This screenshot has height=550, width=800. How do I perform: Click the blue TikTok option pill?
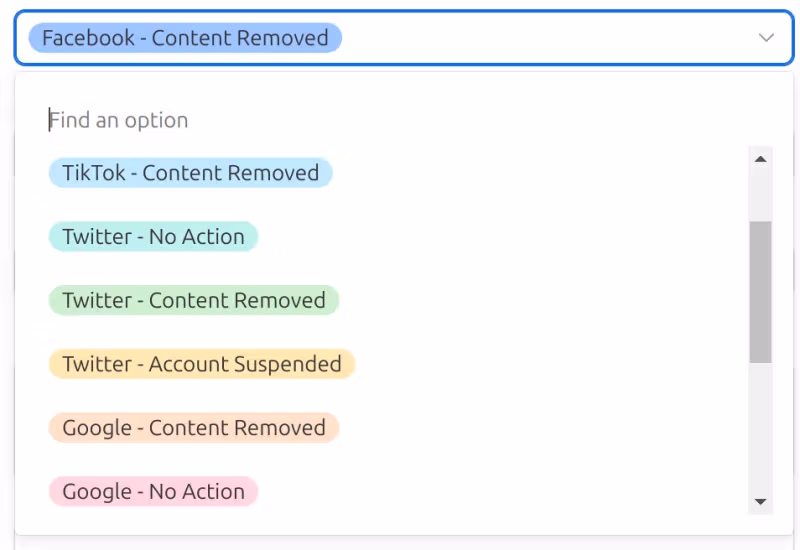click(x=190, y=173)
